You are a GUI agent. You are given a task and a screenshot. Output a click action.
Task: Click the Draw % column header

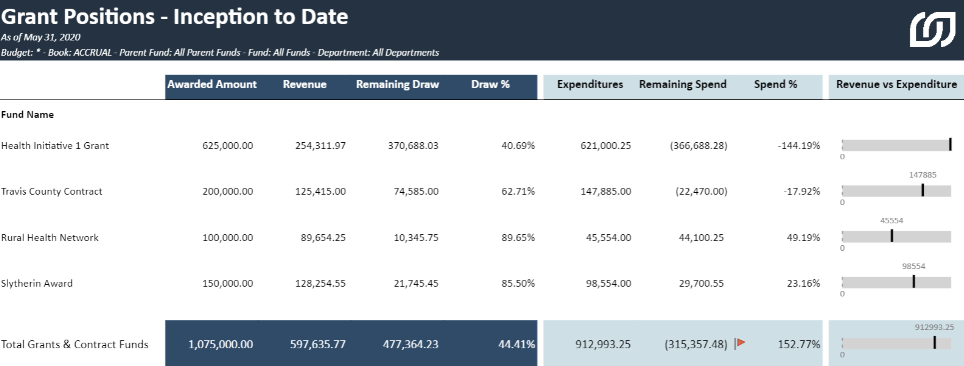point(491,85)
